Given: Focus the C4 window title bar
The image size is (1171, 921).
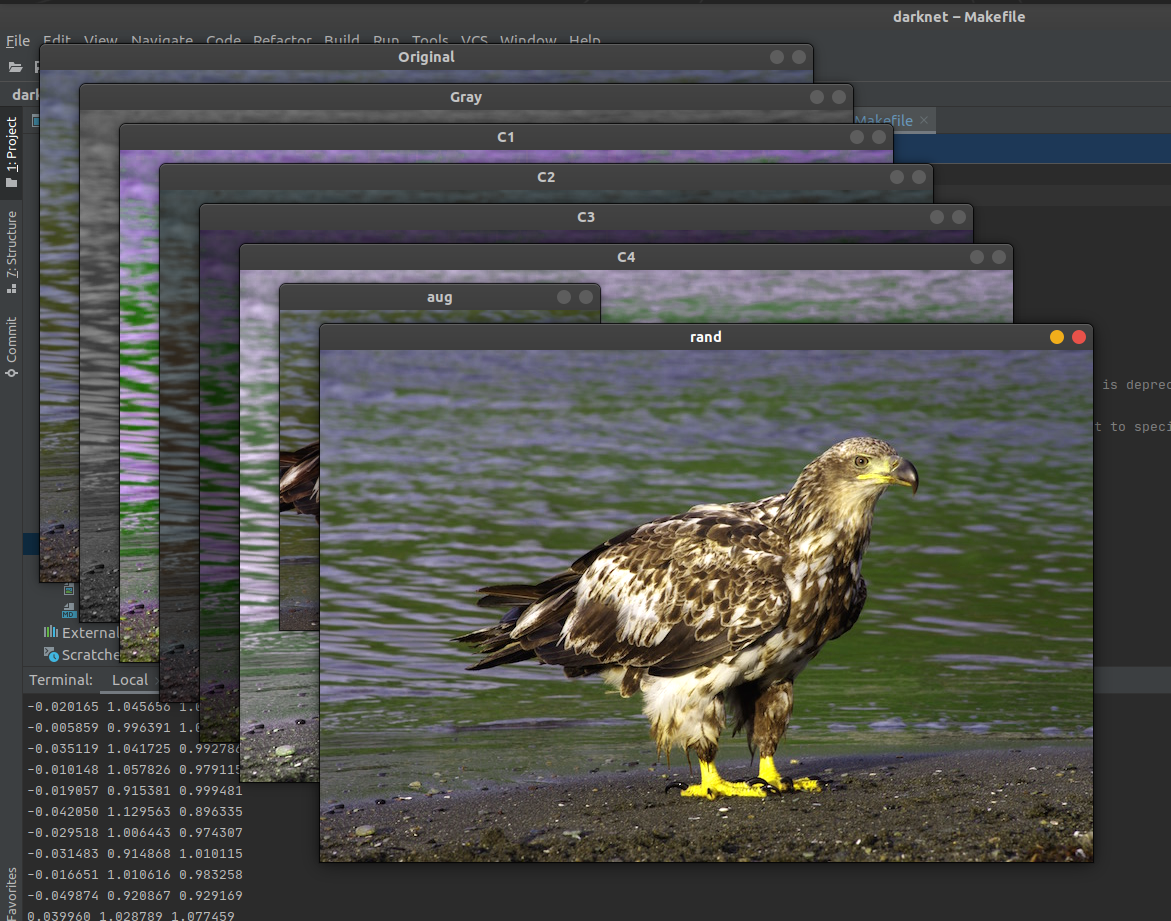Looking at the screenshot, I should click(626, 257).
